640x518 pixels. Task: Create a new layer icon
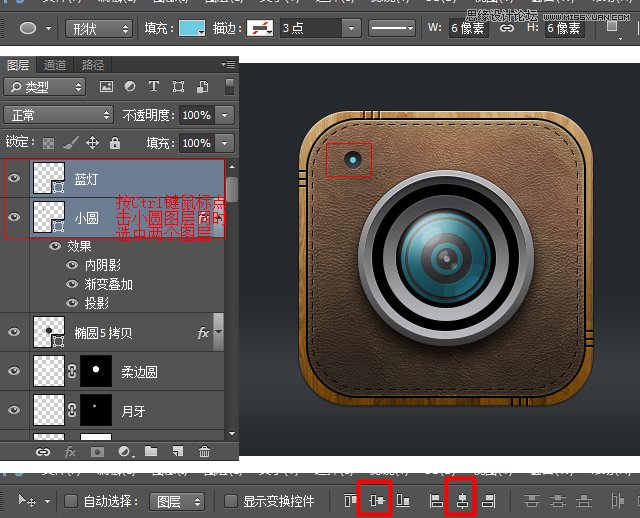pyautogui.click(x=178, y=451)
